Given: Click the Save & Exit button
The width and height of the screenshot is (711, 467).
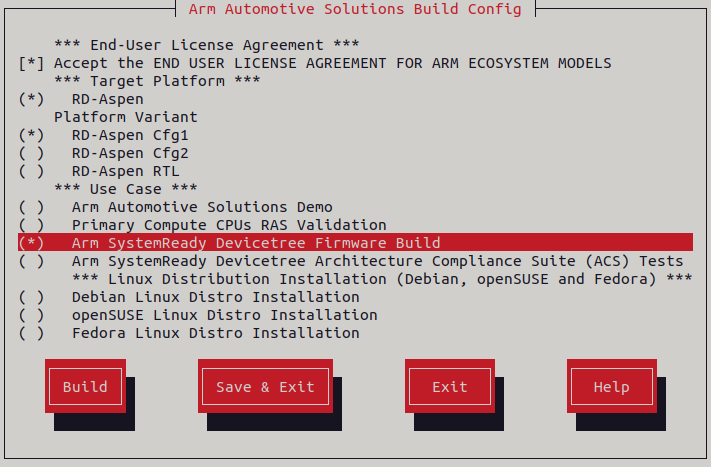Looking at the screenshot, I should coord(265,386).
